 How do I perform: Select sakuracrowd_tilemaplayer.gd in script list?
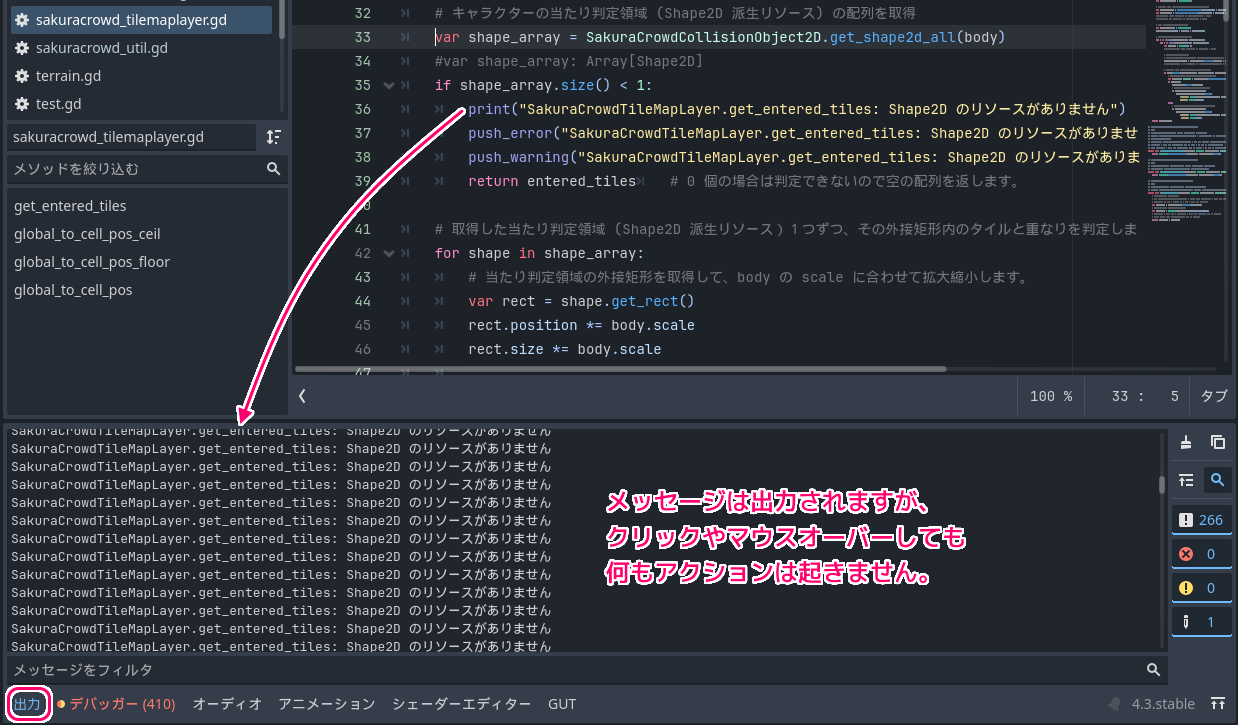[141, 19]
